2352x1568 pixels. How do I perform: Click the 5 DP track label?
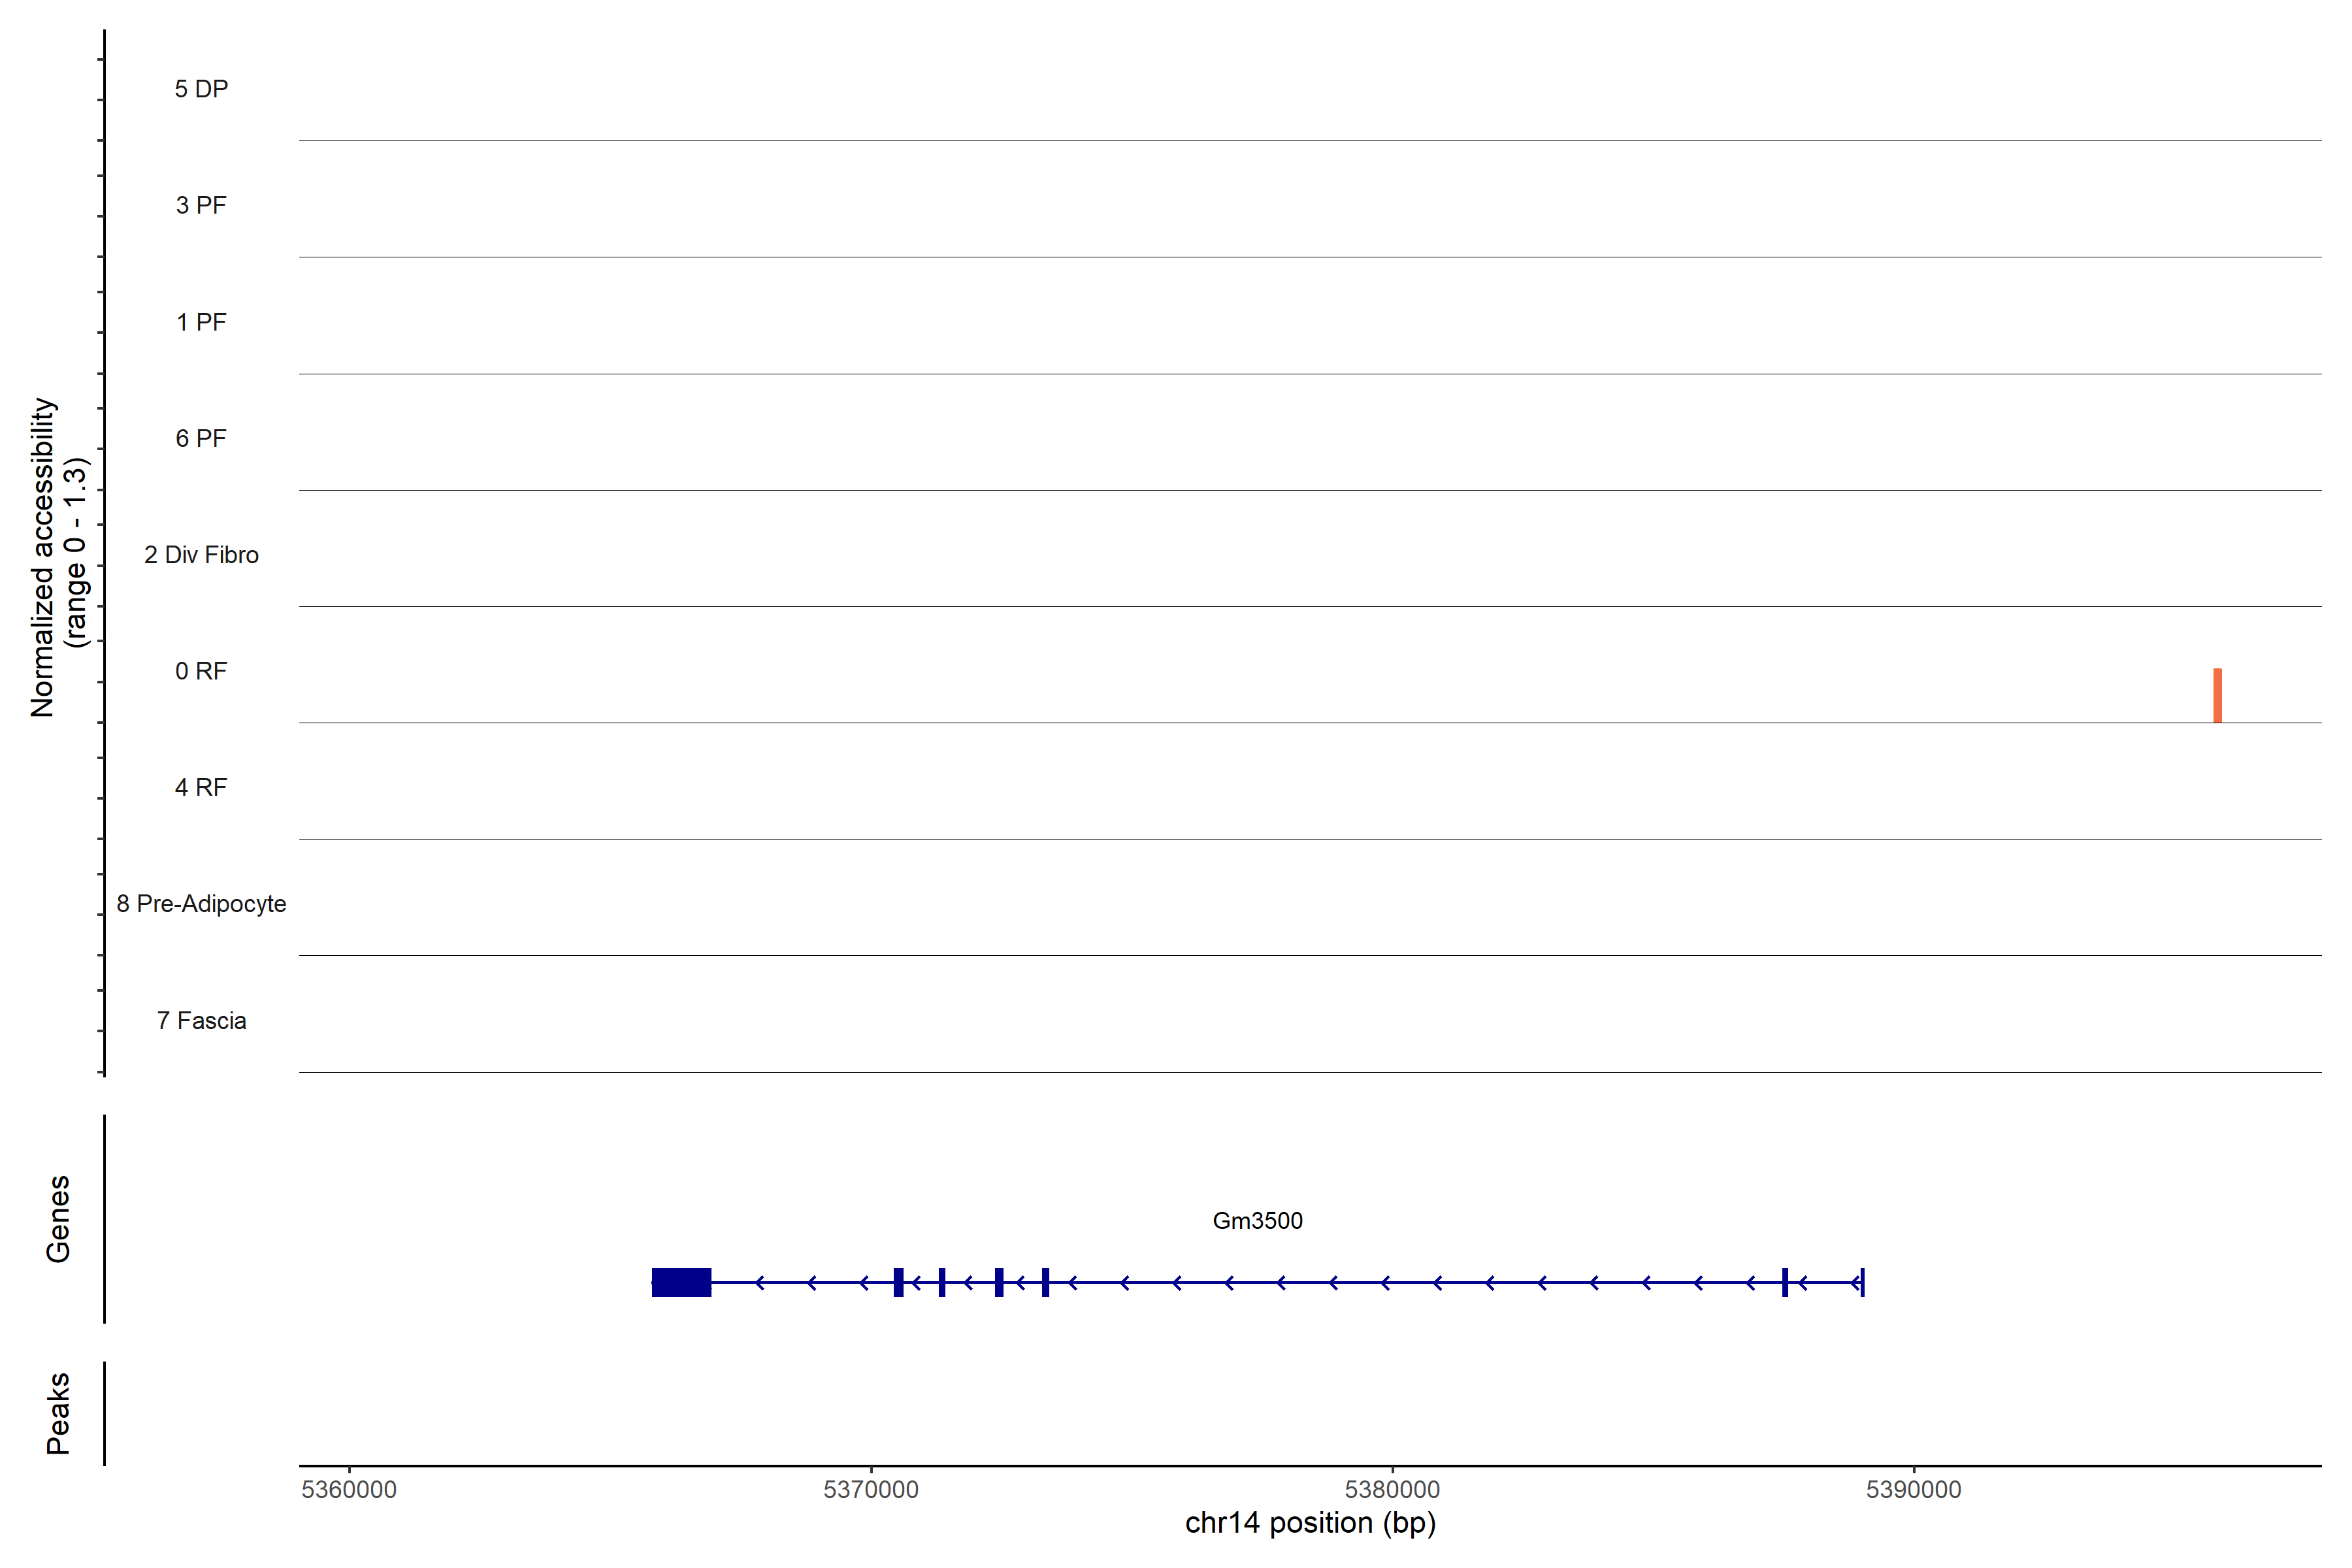coord(201,89)
